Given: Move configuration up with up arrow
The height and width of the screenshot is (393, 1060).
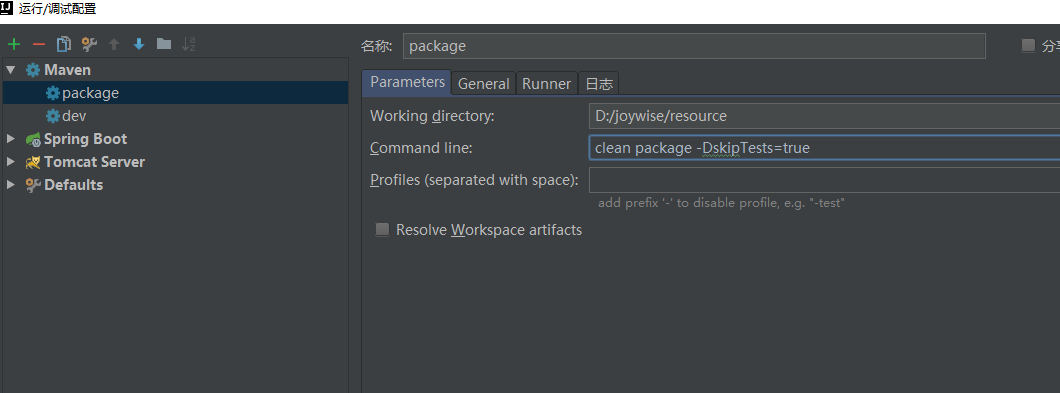Looking at the screenshot, I should (x=114, y=45).
